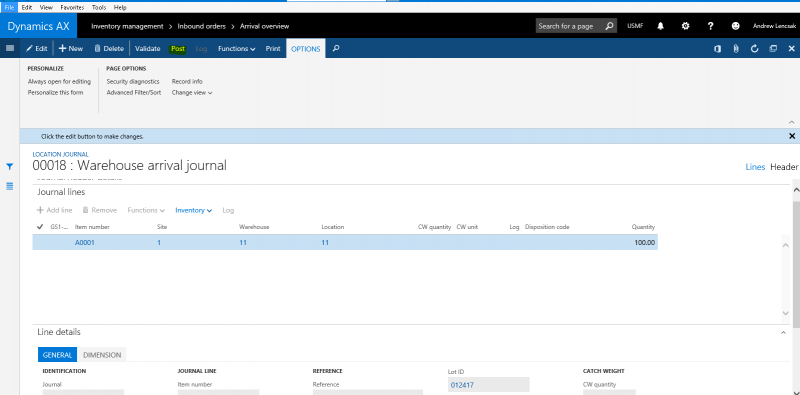This screenshot has height=395, width=800.
Task: Open the settings gear icon
Action: click(x=685, y=26)
